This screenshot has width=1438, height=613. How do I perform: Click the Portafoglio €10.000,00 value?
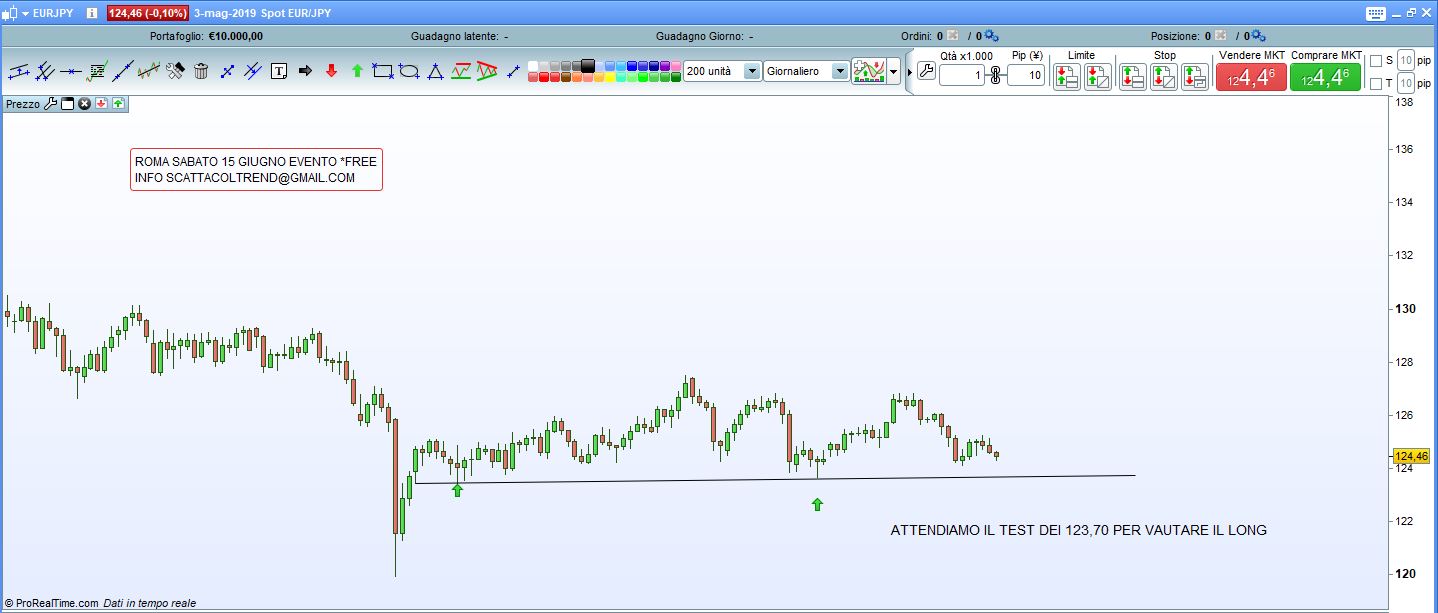[235, 36]
